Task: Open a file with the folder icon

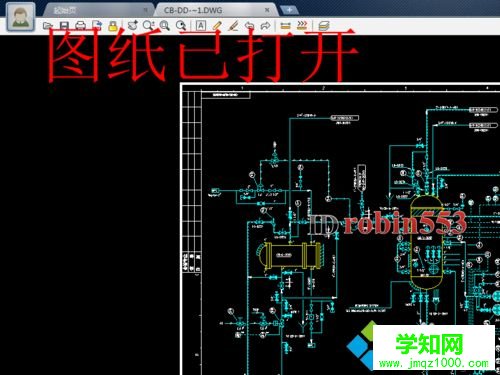Action: click(x=48, y=25)
